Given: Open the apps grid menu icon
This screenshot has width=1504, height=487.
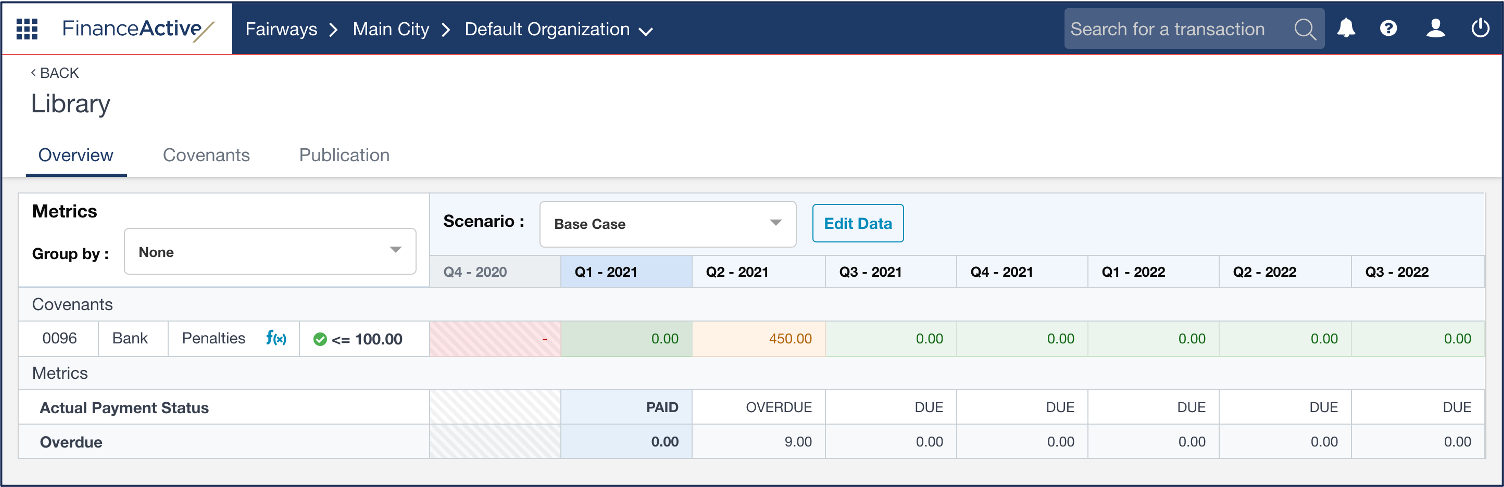Looking at the screenshot, I should 27,29.
